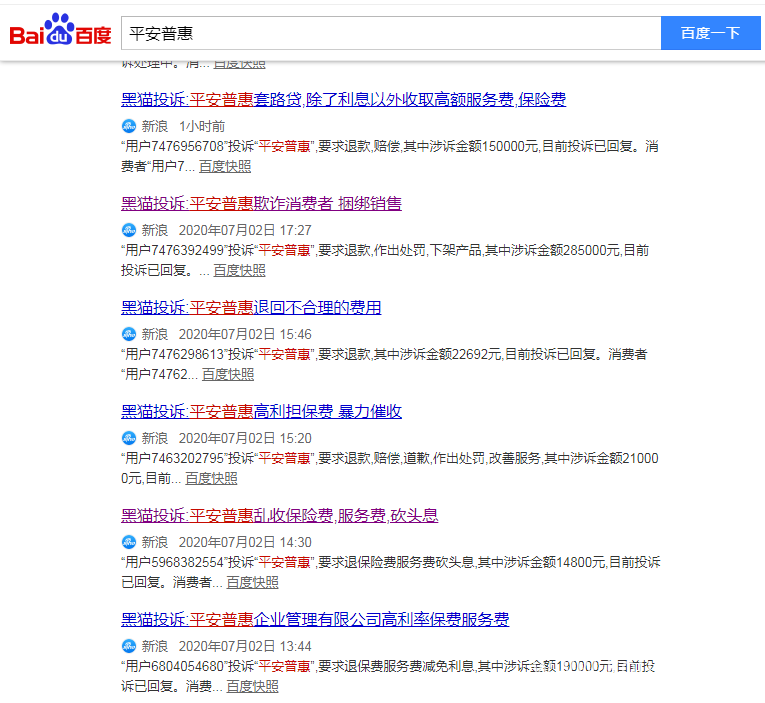The height and width of the screenshot is (703, 765).
Task: Click 新浪 source next to 1小时前
Action: pos(155,126)
